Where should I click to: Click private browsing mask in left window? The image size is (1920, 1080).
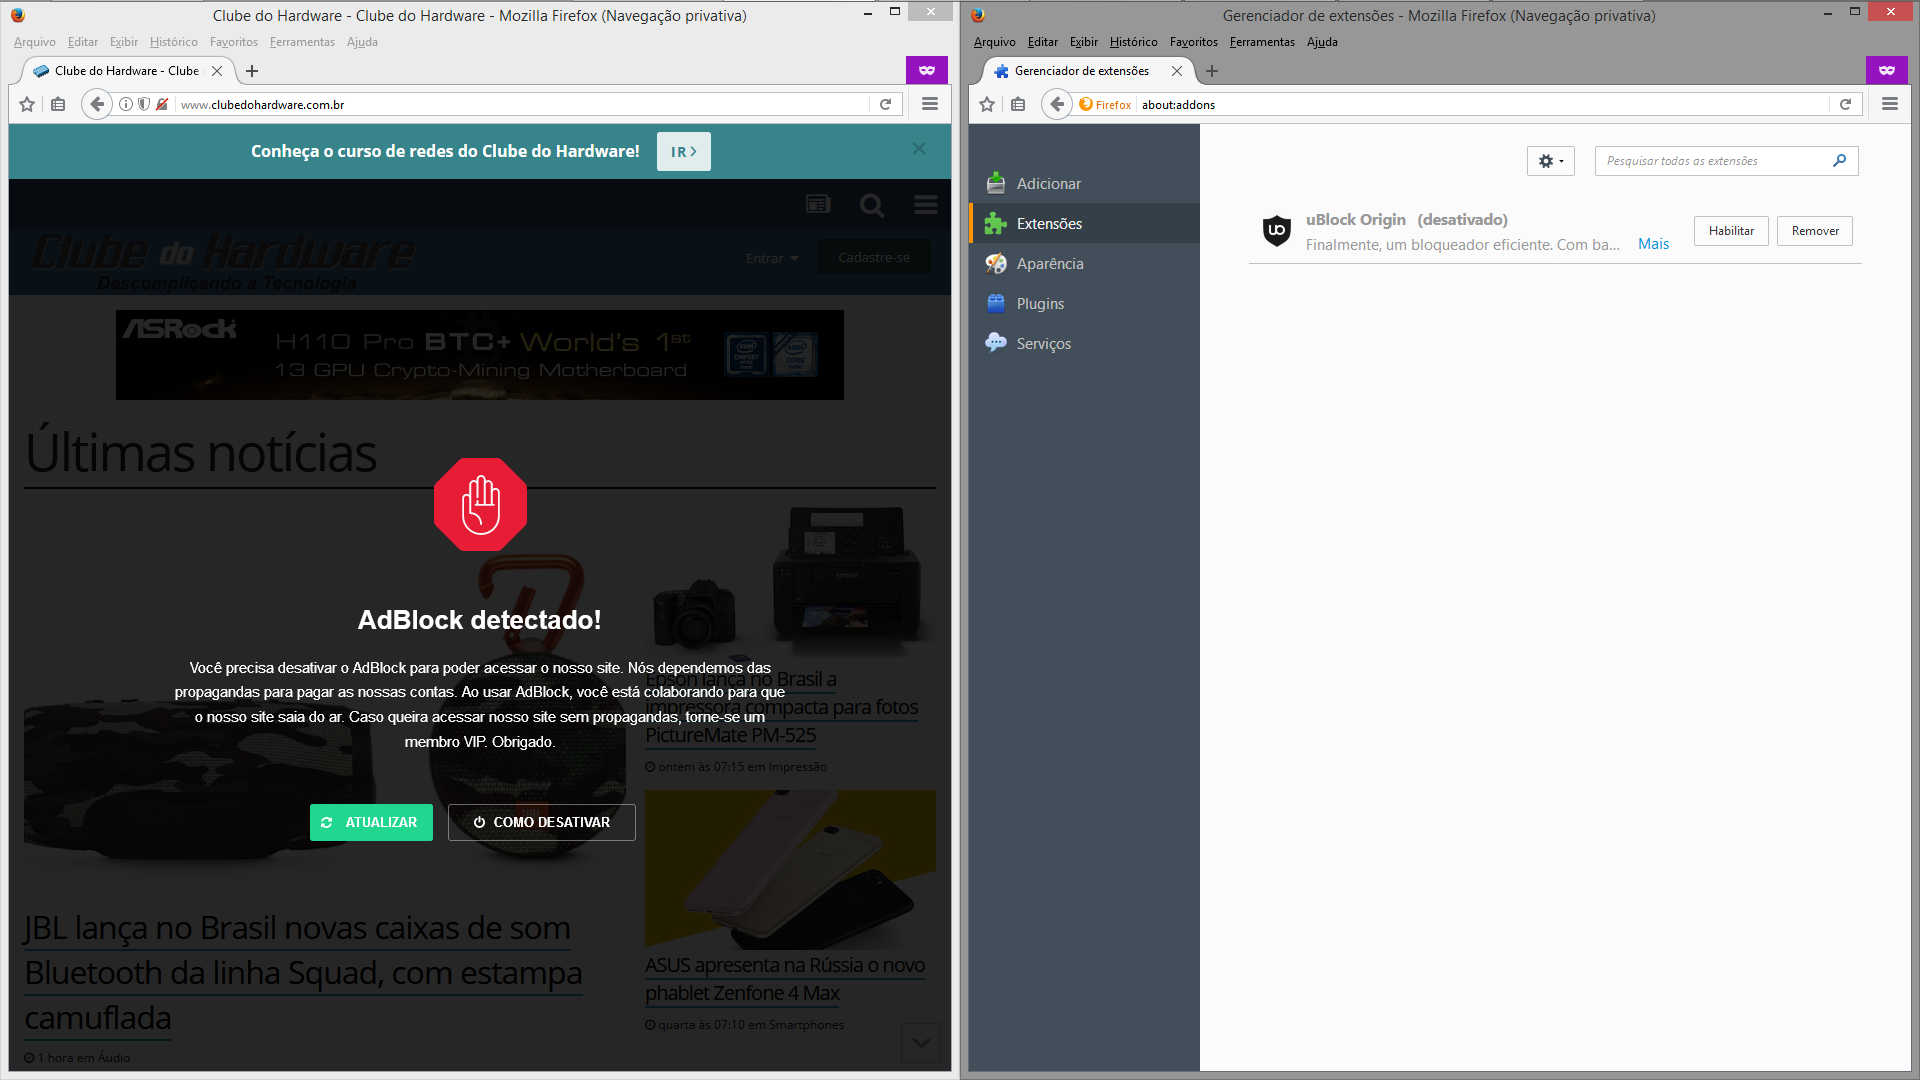927,70
